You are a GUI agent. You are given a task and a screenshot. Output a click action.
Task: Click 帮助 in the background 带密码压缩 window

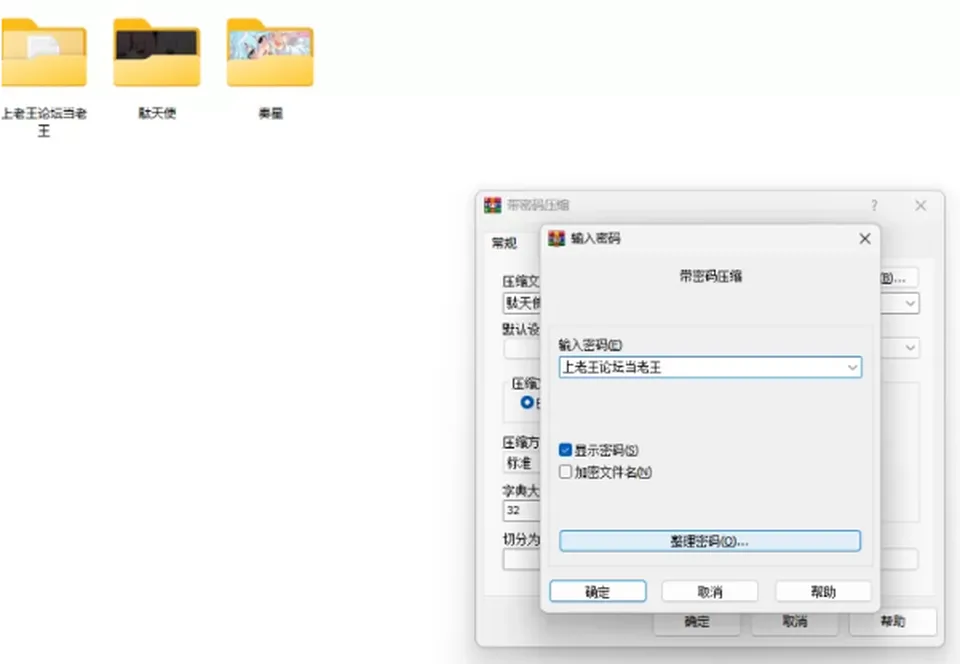pos(893,622)
